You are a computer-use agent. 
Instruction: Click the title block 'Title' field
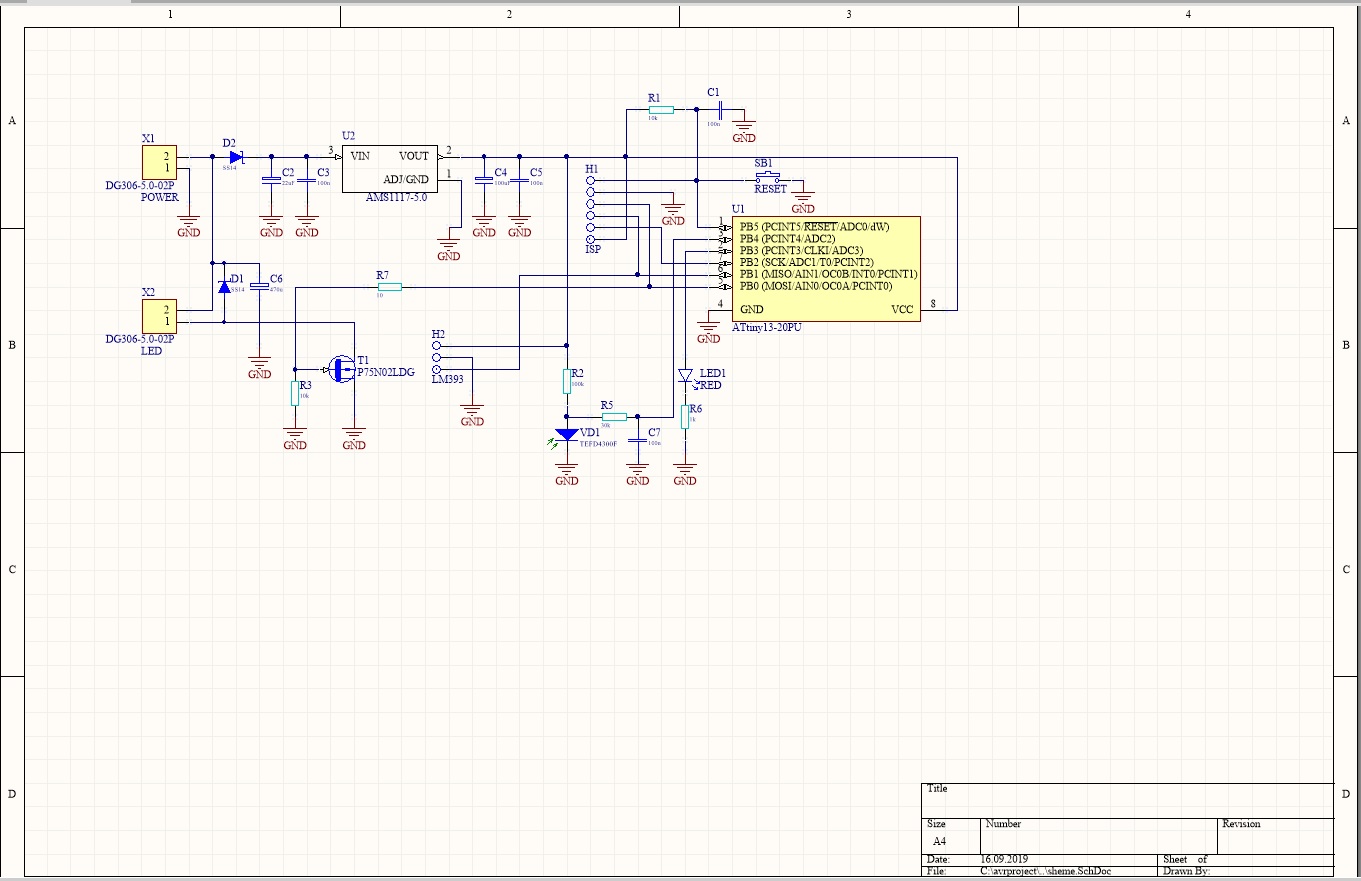(1127, 800)
